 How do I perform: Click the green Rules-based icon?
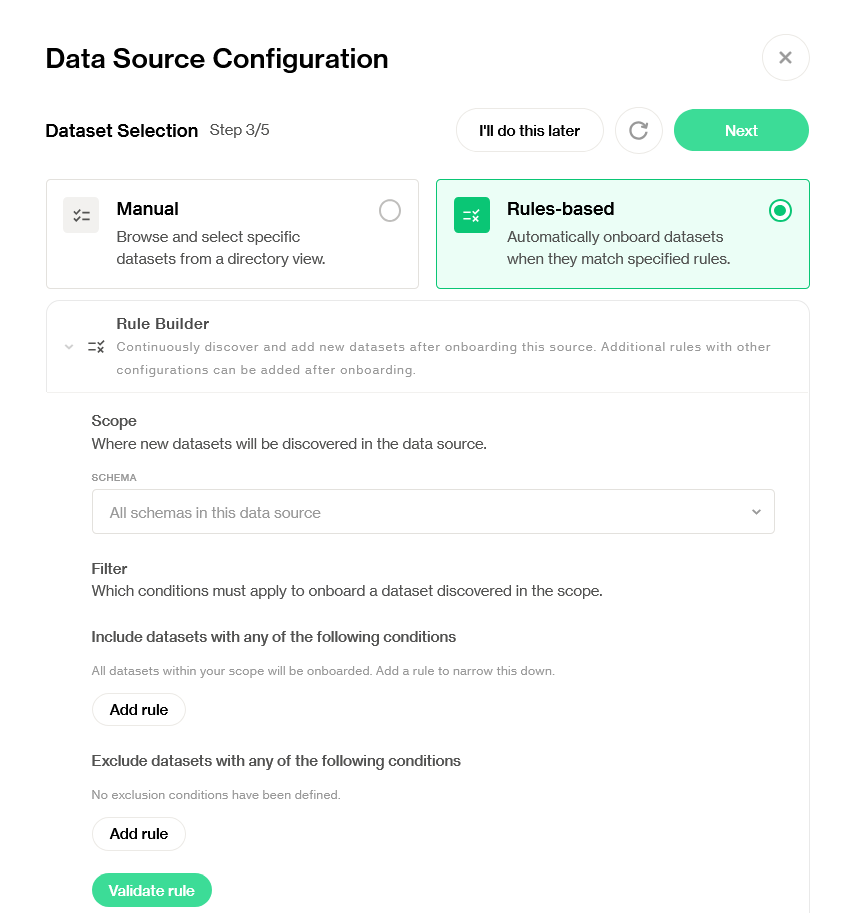point(472,215)
